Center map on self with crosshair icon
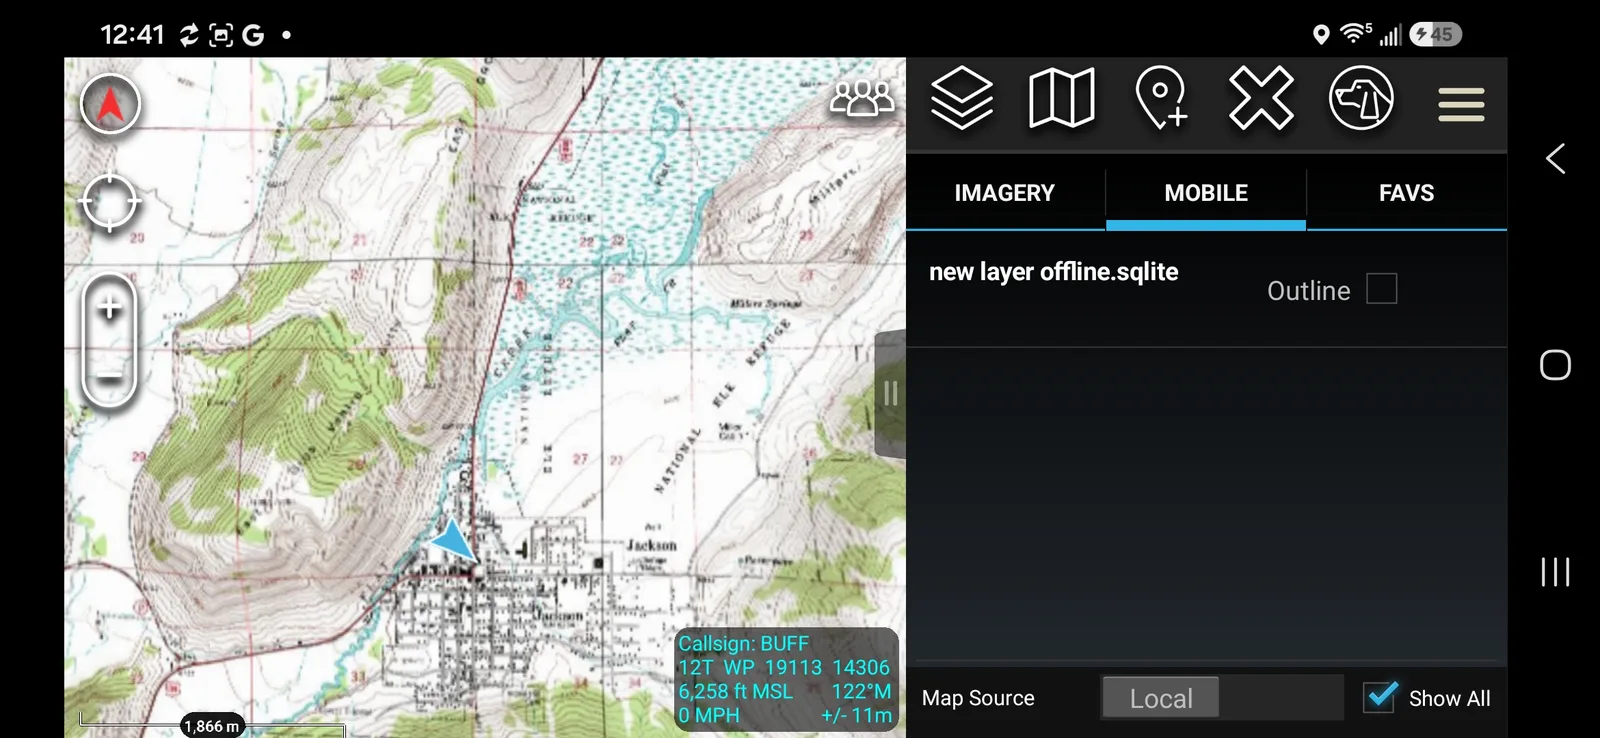 [x=110, y=202]
